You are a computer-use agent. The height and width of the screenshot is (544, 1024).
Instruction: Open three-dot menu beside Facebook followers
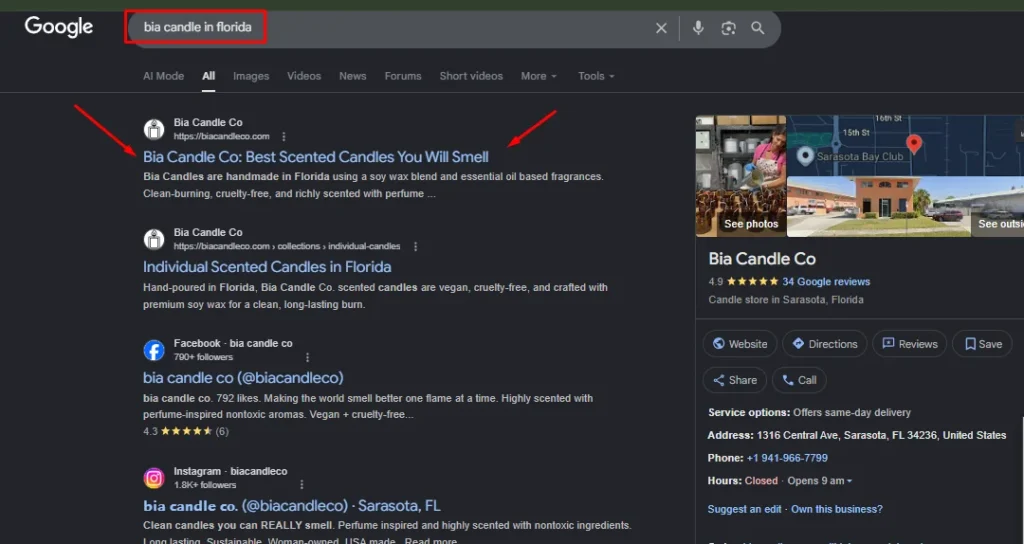pos(308,357)
